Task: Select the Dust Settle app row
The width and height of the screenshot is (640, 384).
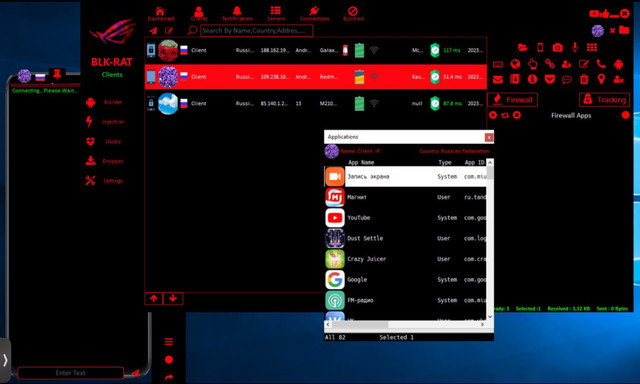Action: (406, 238)
